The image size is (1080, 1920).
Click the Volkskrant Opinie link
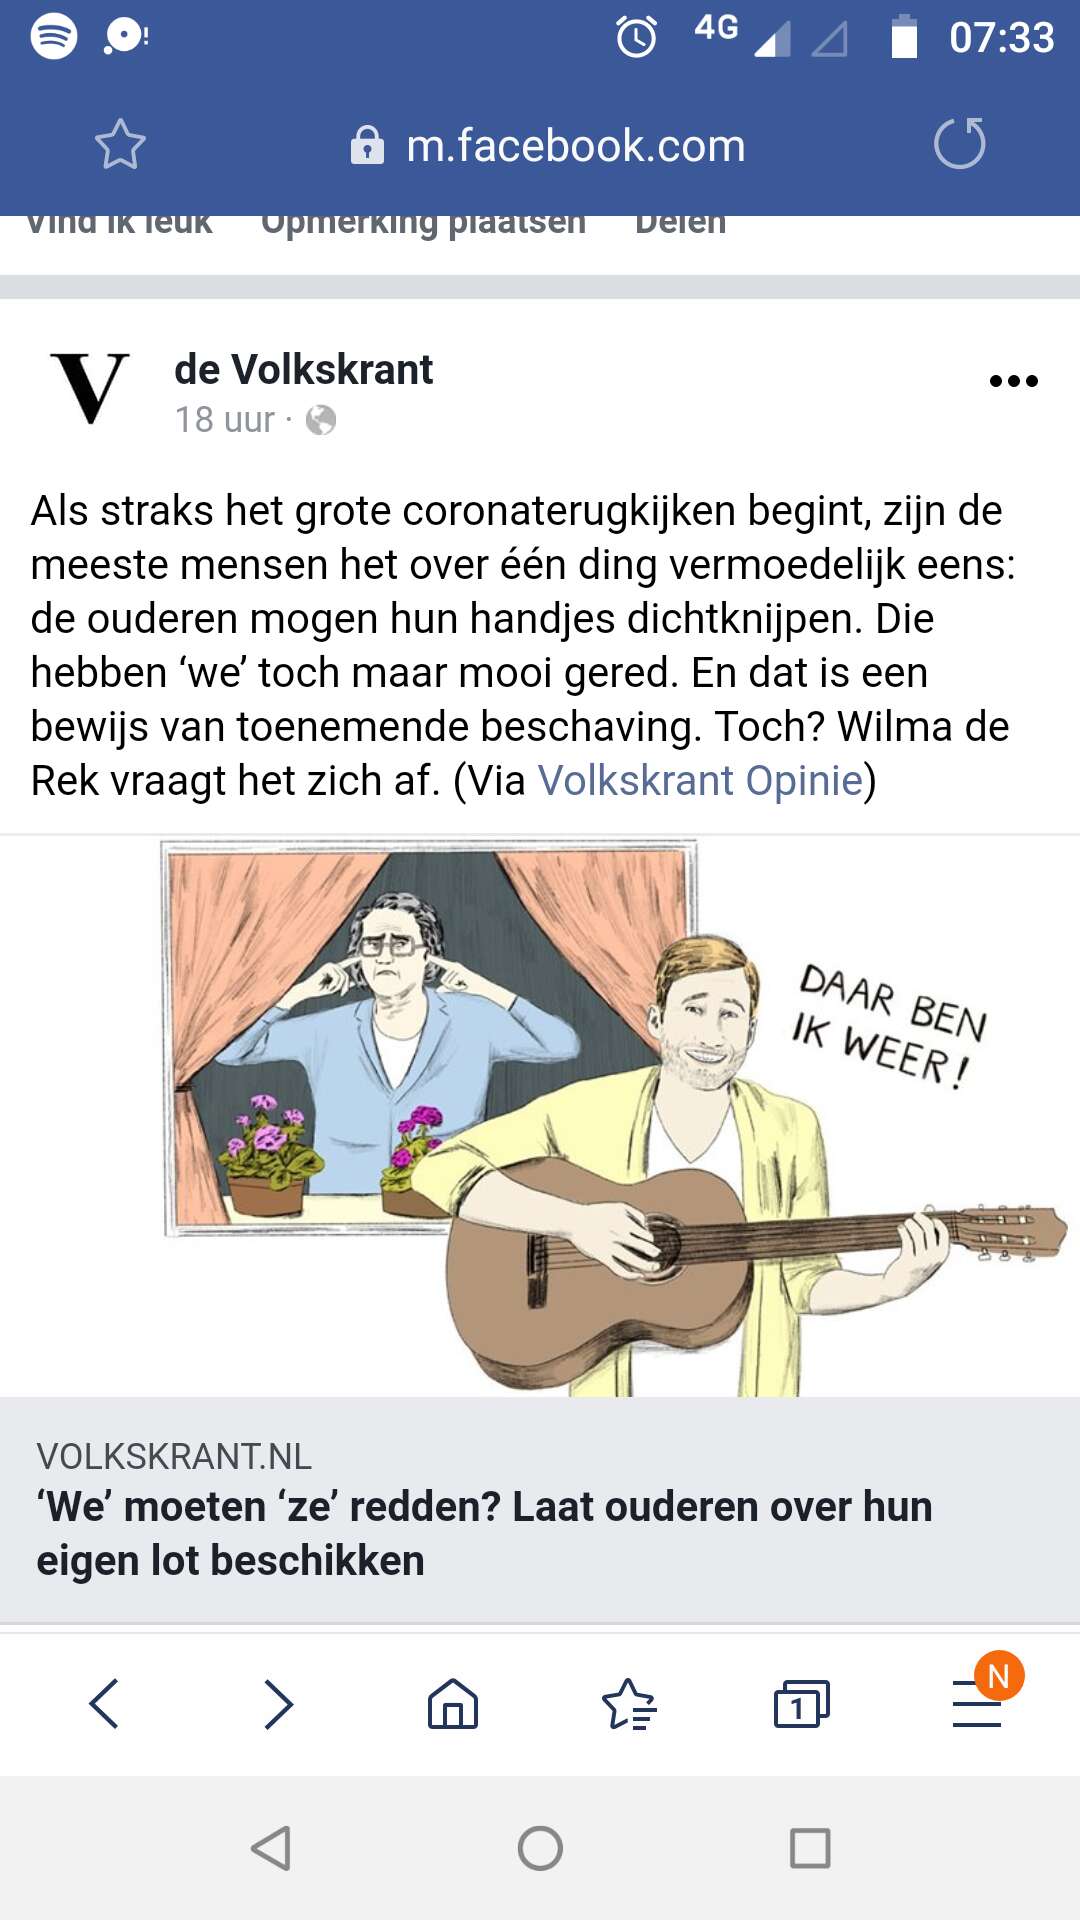coord(700,780)
